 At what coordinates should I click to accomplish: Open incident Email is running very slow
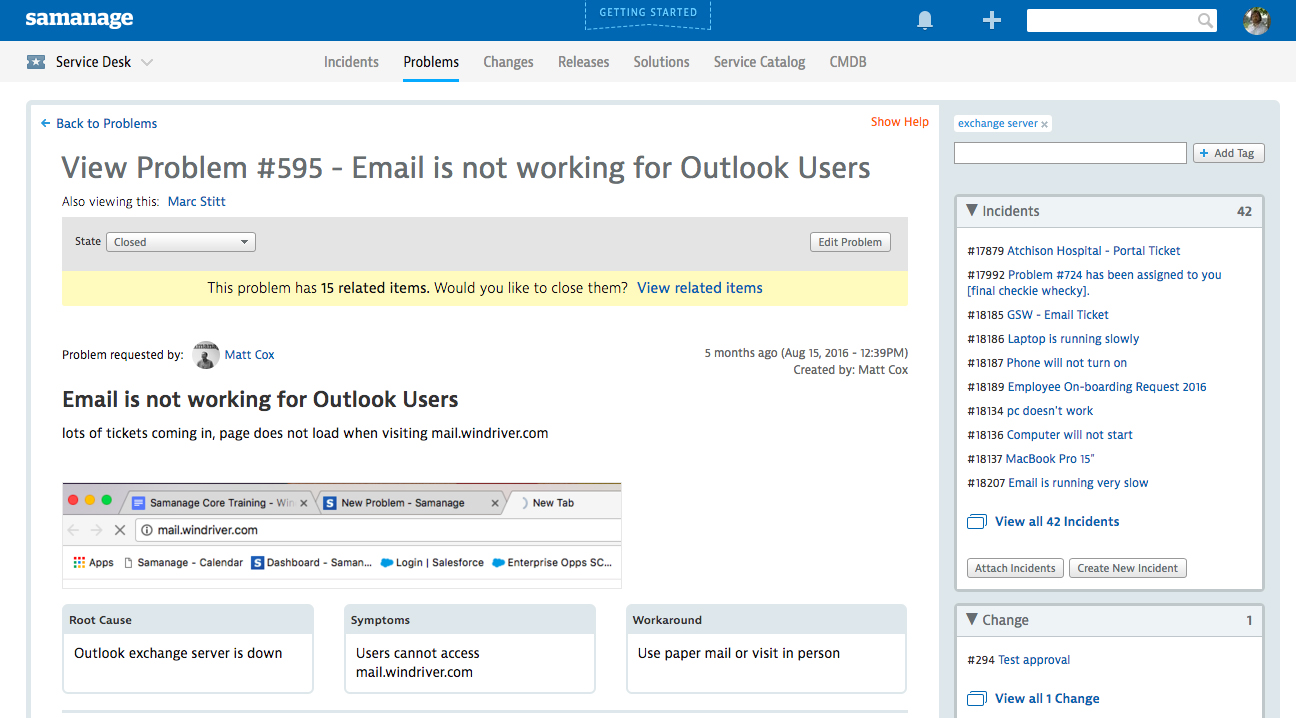(1078, 483)
